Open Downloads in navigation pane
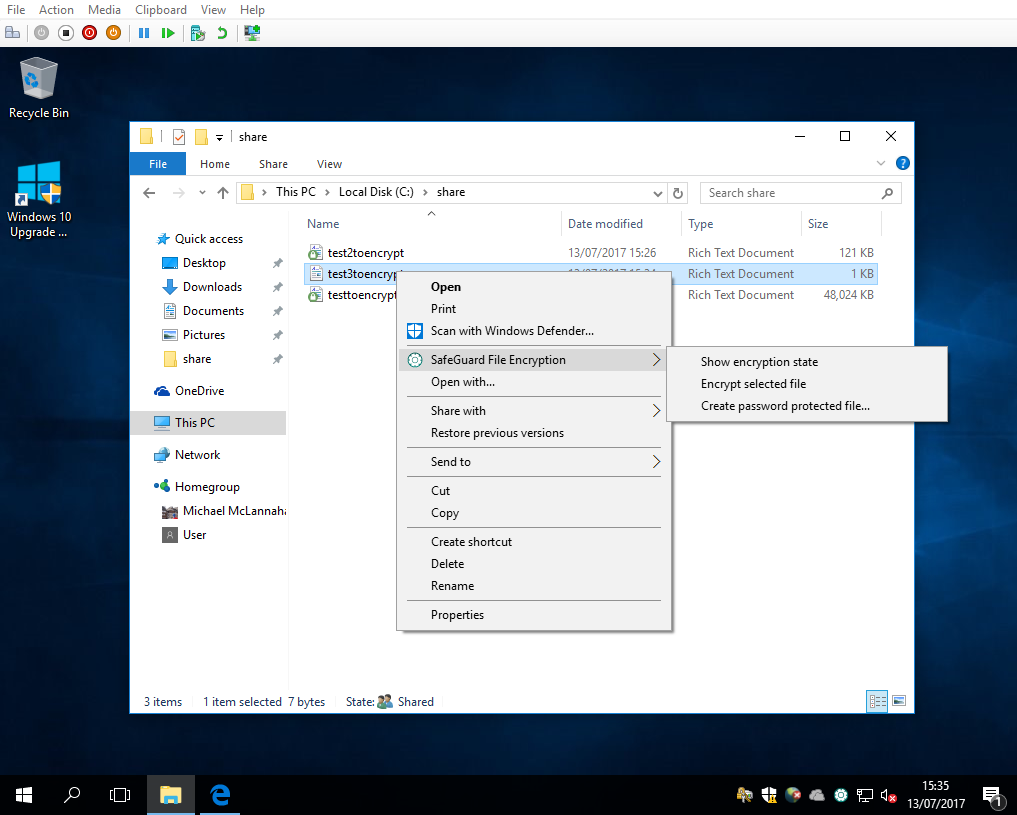Screen dimensions: 1017x815 tap(212, 287)
